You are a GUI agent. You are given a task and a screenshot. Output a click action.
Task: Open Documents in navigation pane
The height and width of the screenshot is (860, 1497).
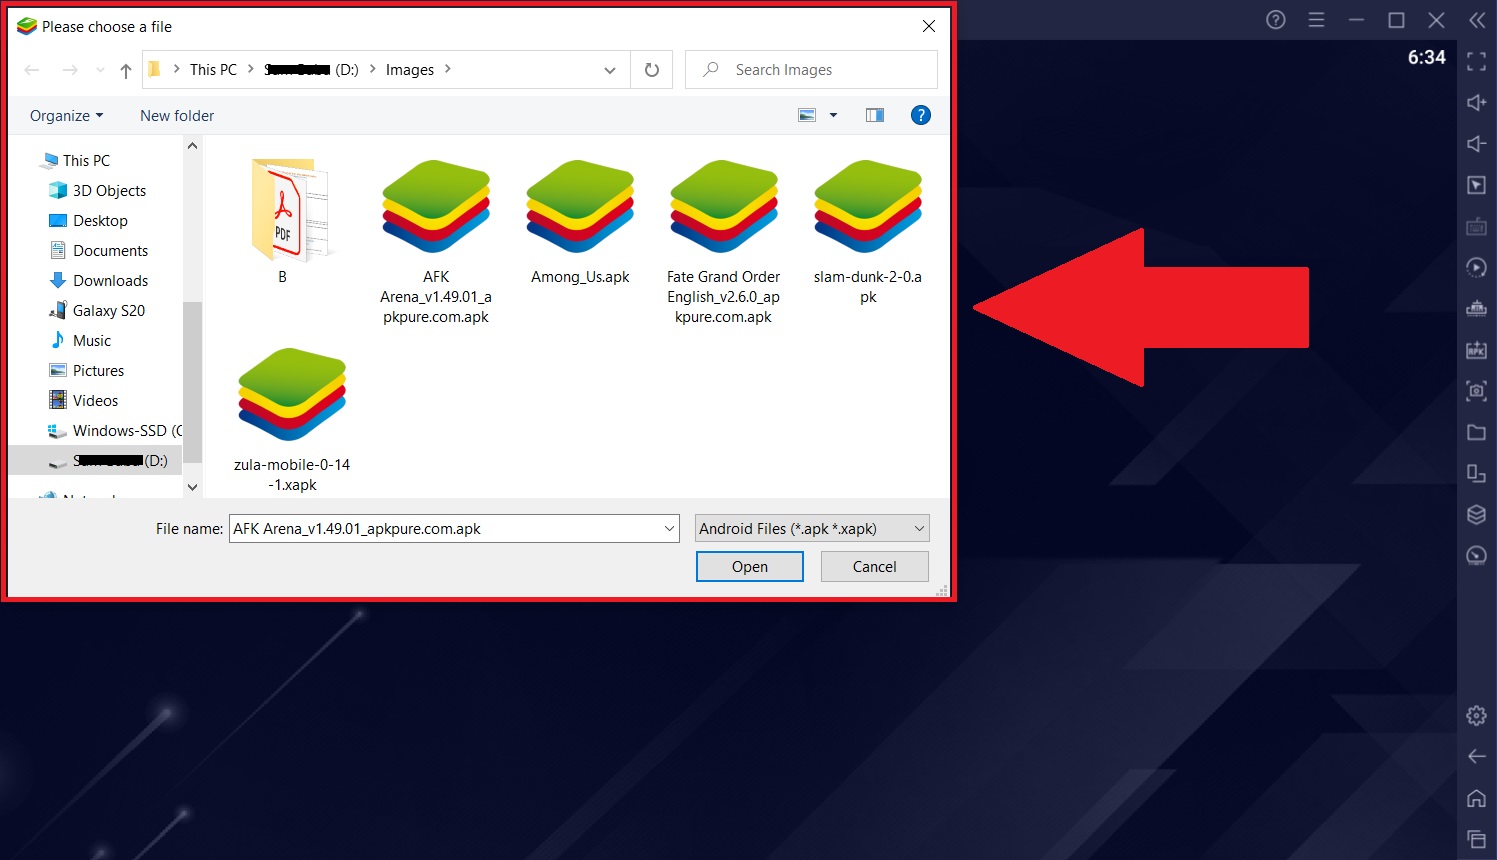tap(110, 251)
